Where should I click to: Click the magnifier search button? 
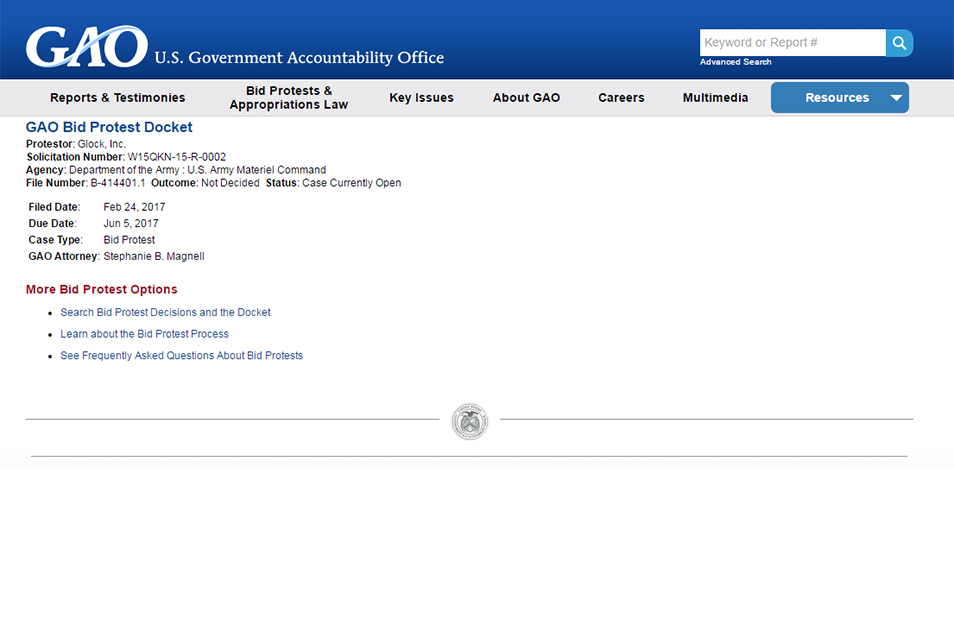(x=899, y=43)
